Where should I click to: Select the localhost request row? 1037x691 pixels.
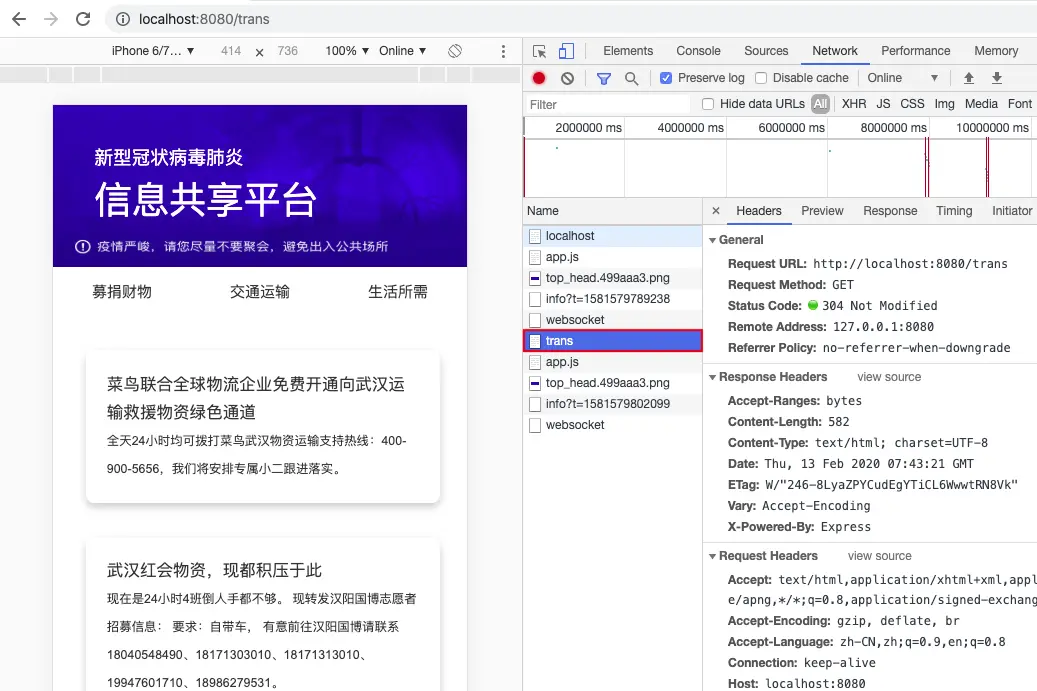(x=612, y=235)
